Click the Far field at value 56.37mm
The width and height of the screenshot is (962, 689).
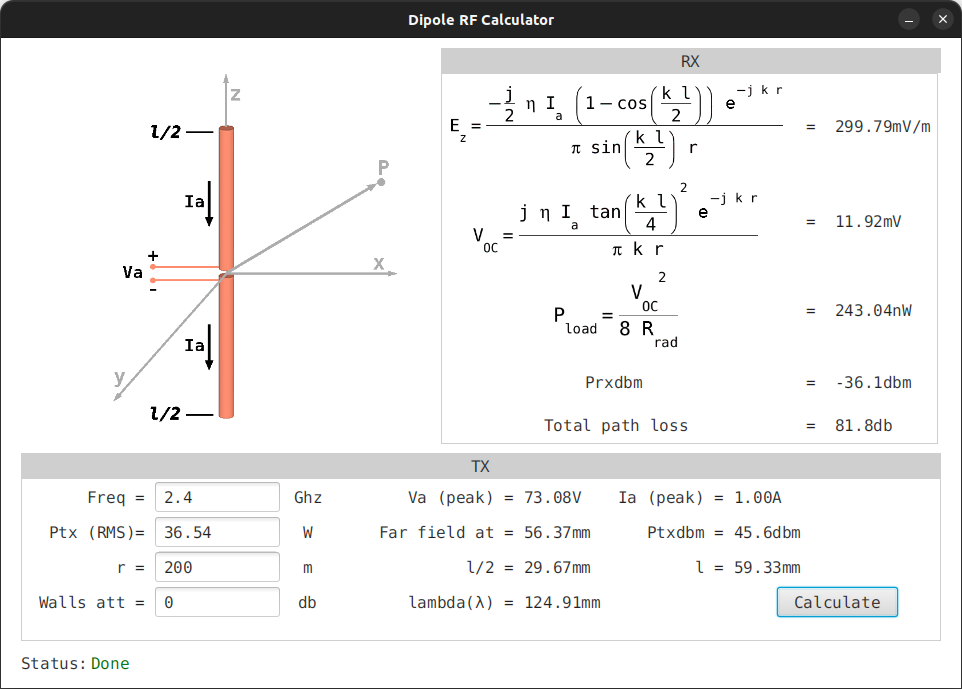(557, 533)
